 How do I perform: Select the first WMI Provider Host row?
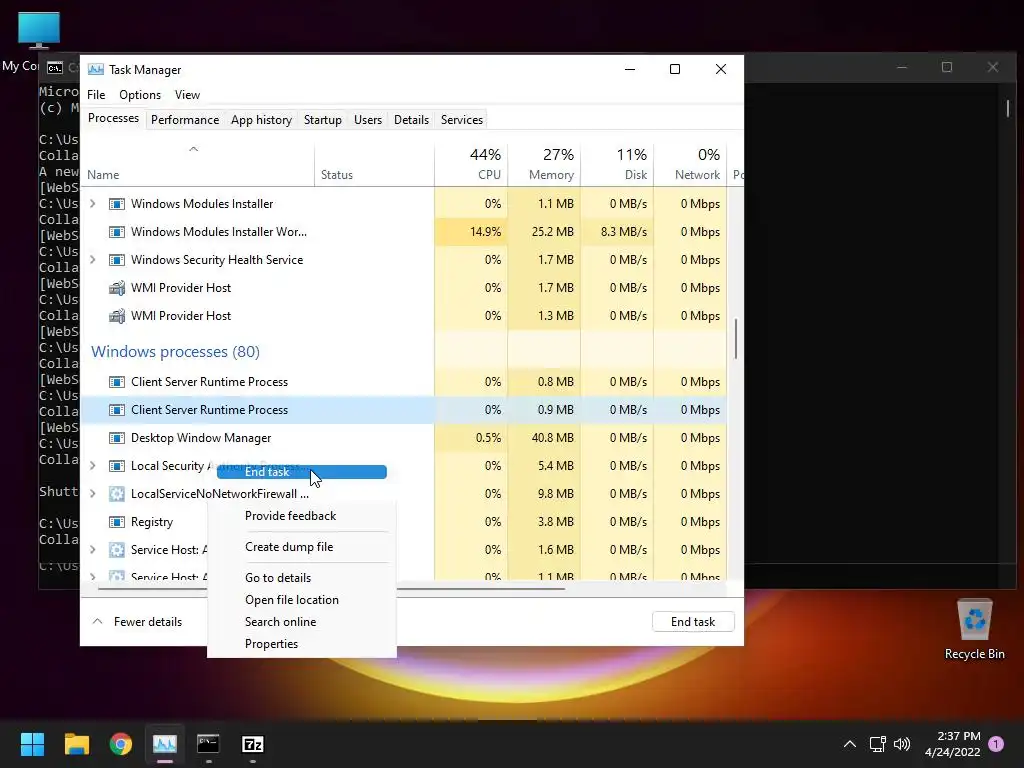[404, 288]
